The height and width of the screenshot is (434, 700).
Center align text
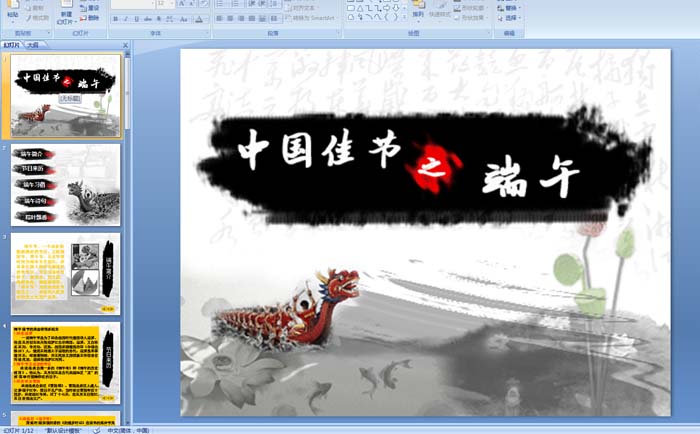pyautogui.click(x=230, y=18)
